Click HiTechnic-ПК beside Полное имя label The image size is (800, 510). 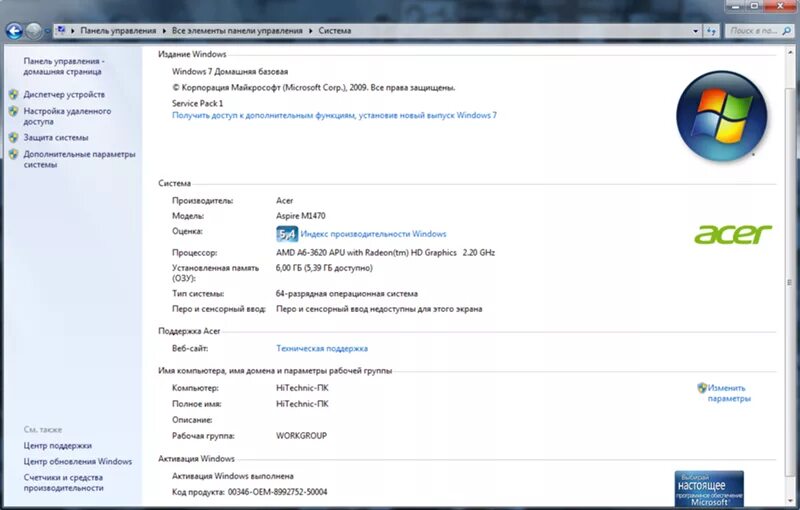click(303, 404)
